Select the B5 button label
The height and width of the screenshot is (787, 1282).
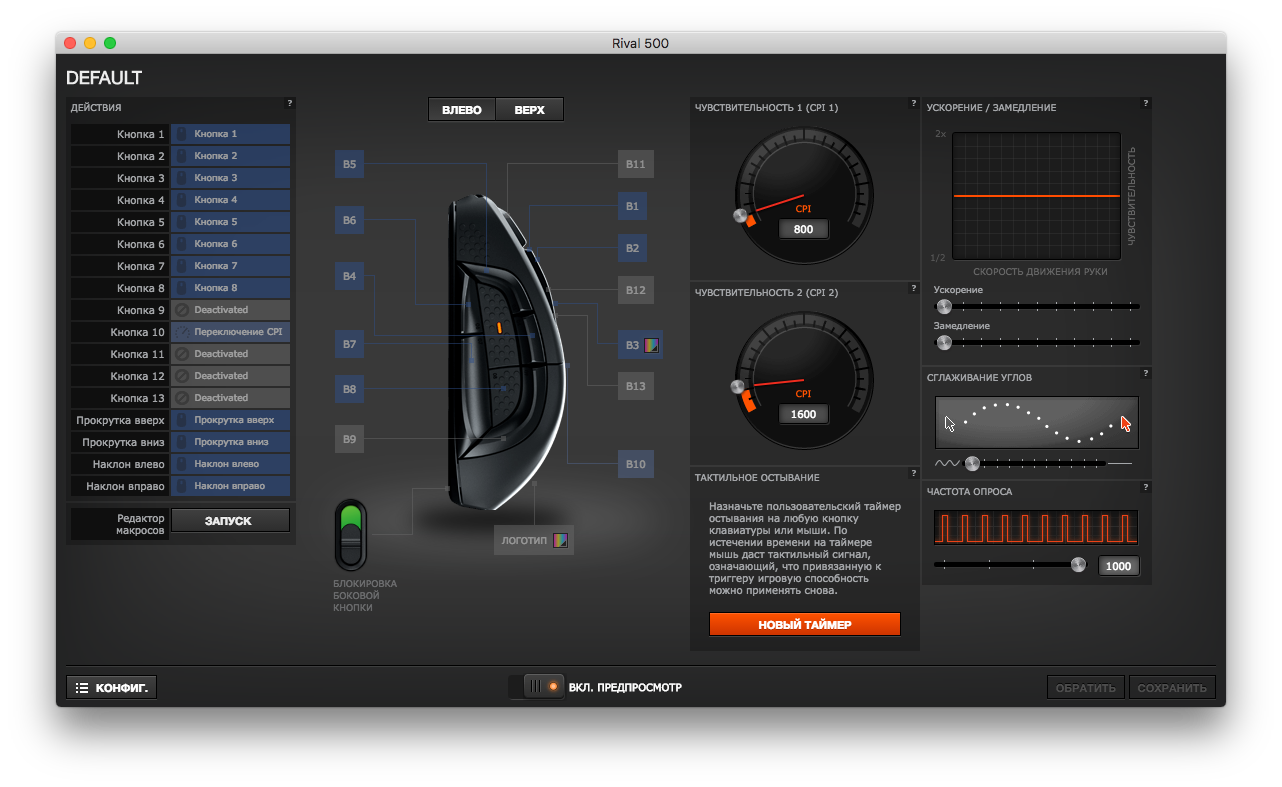click(x=349, y=164)
